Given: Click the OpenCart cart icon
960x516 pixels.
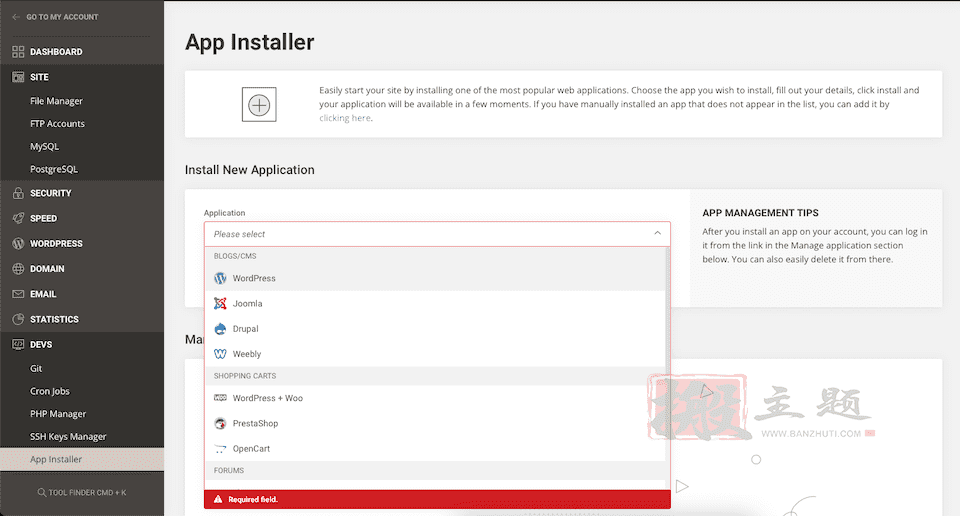Looking at the screenshot, I should [220, 449].
